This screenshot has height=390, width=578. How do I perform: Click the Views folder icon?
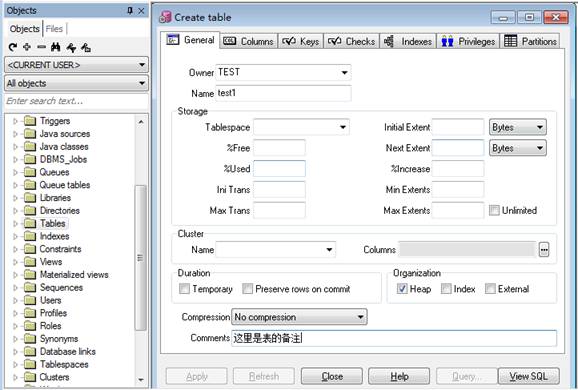pos(30,262)
